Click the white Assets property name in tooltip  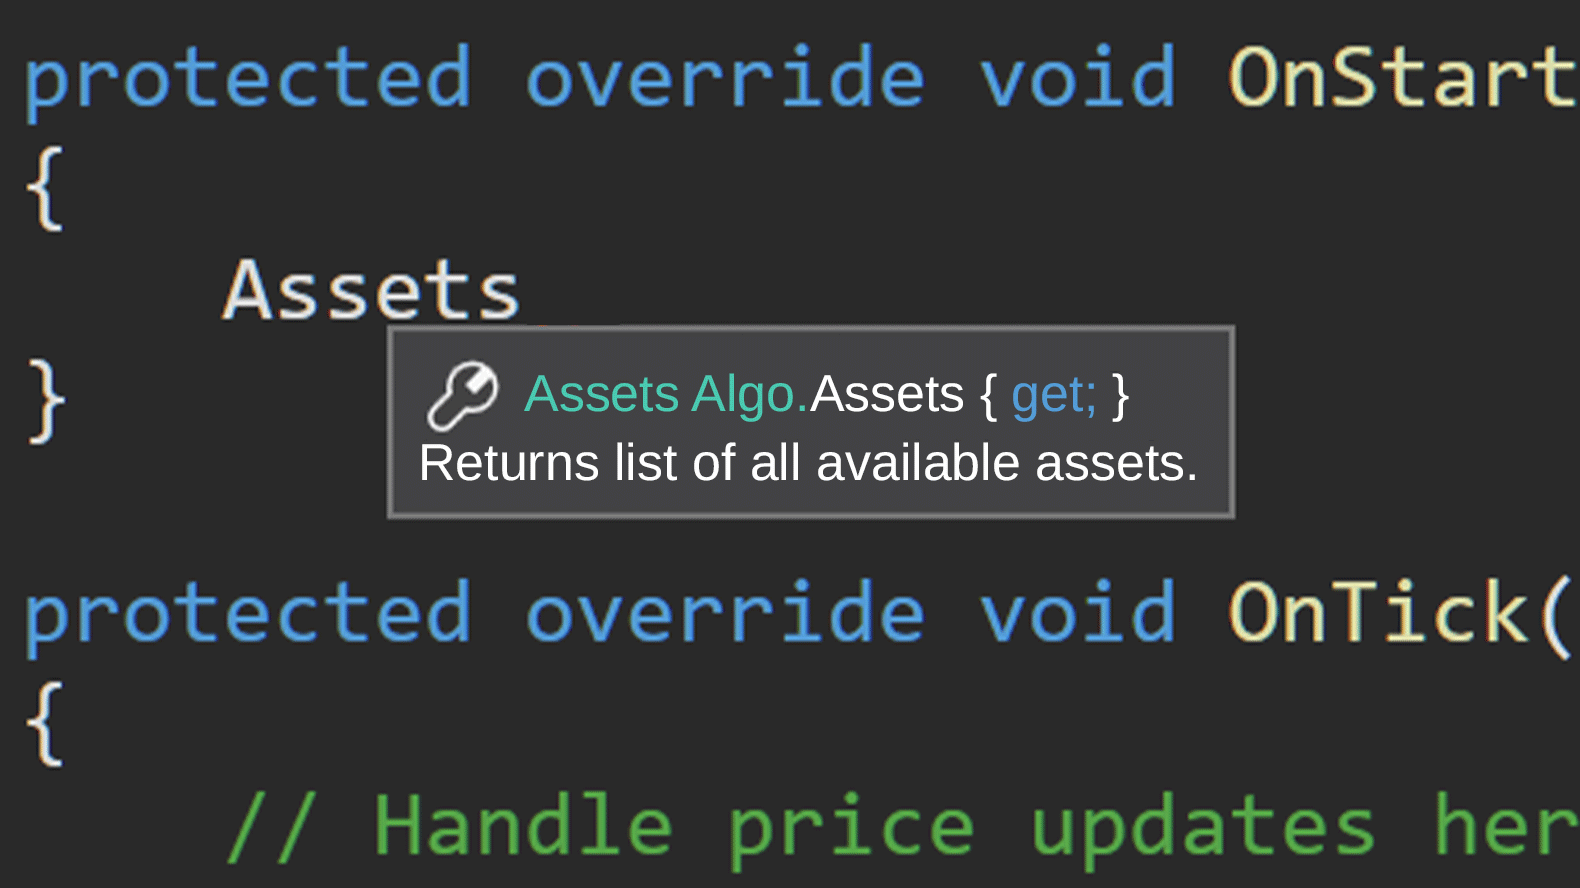pos(887,394)
